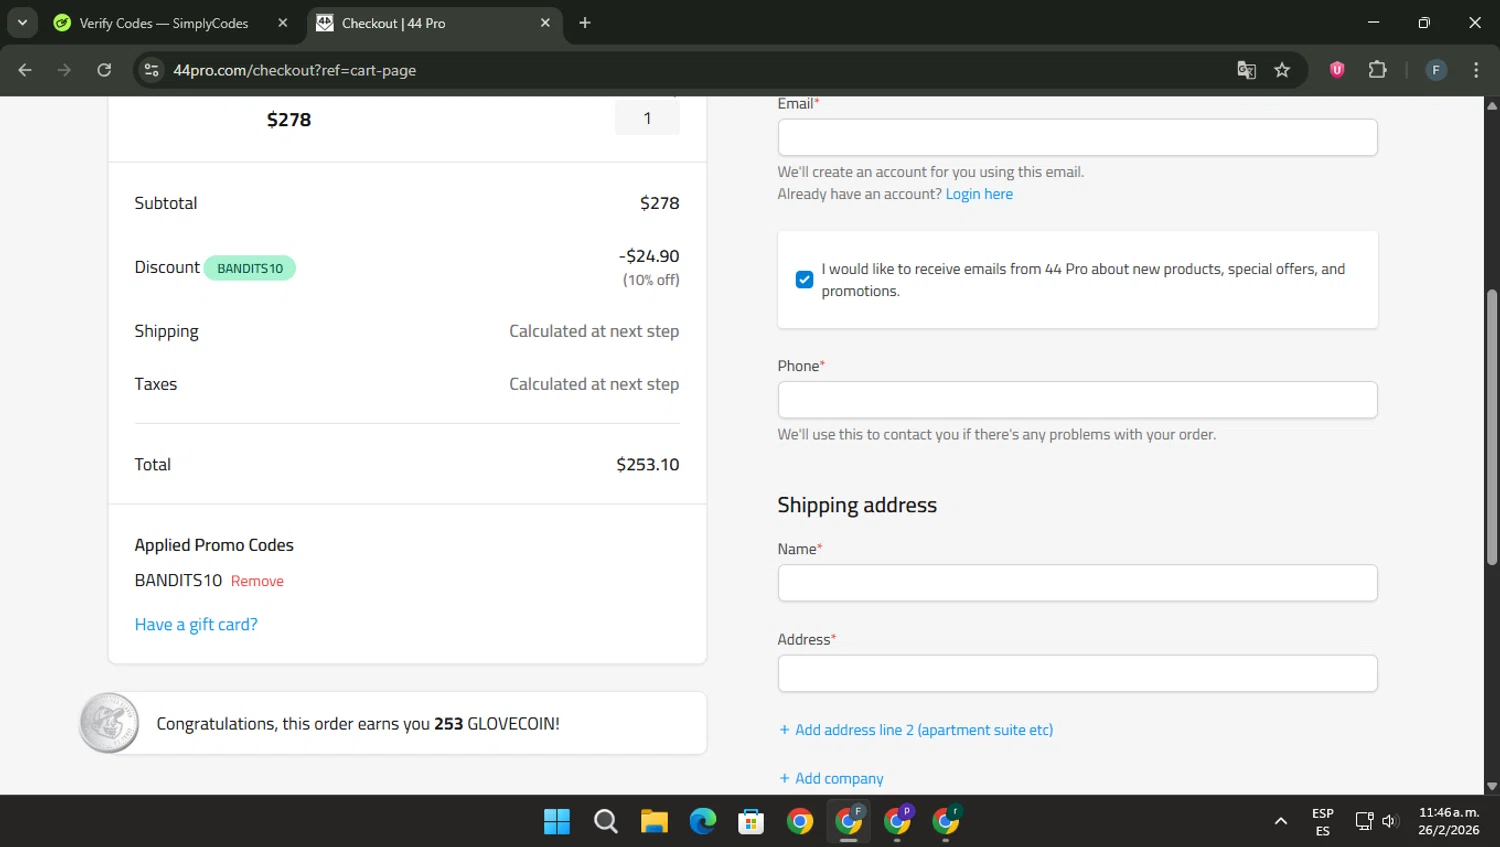Open the browser profile avatar icon
Viewport: 1500px width, 847px height.
coord(1436,70)
